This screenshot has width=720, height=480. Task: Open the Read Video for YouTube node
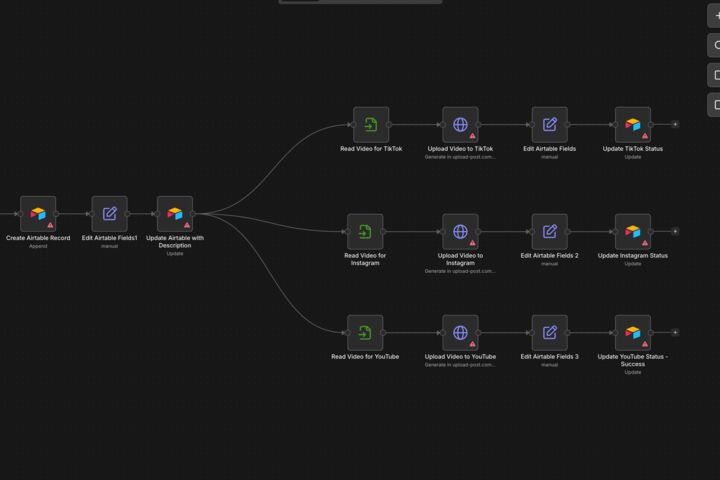coord(365,333)
